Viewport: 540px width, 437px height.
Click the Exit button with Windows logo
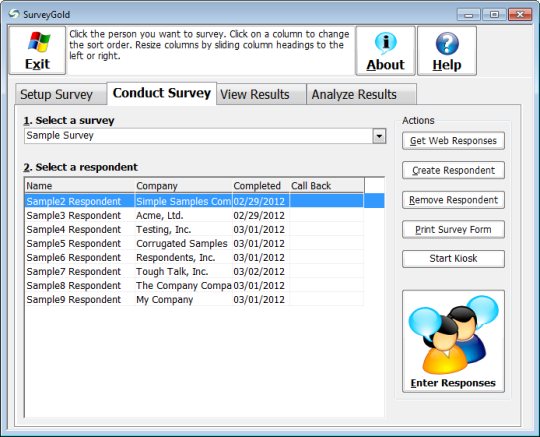click(37, 50)
